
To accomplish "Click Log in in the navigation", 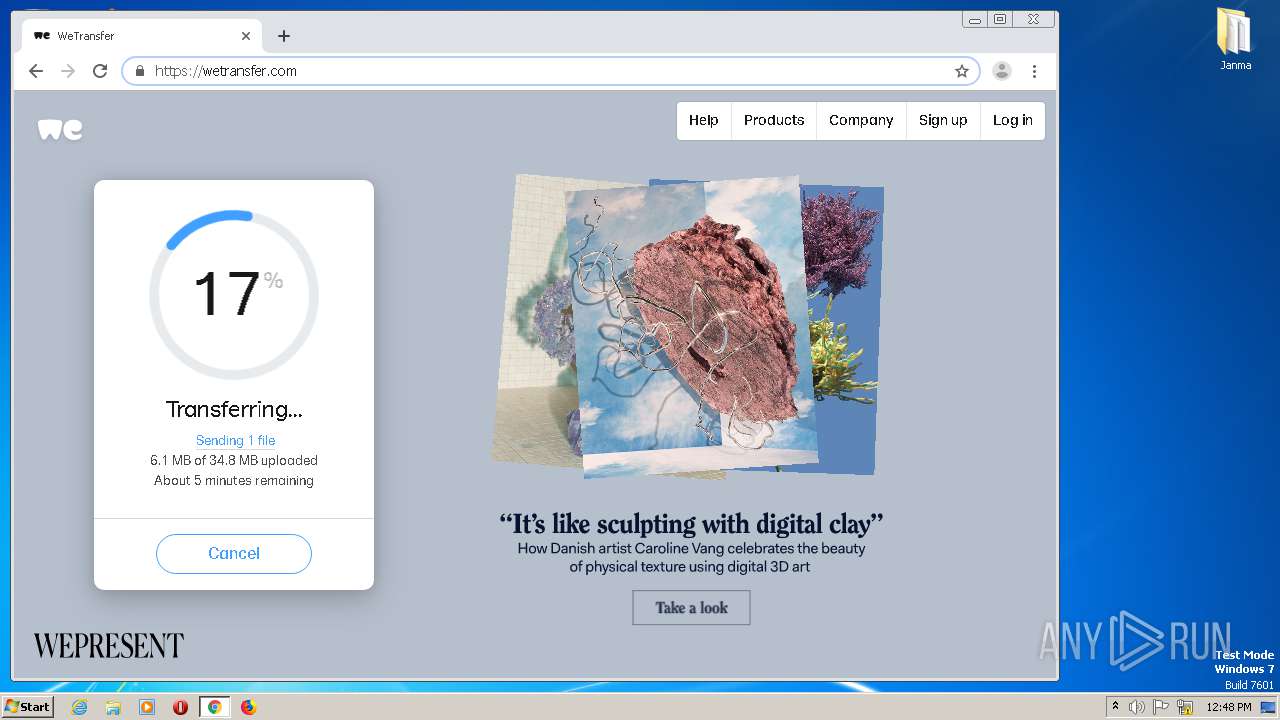I will click(1013, 120).
